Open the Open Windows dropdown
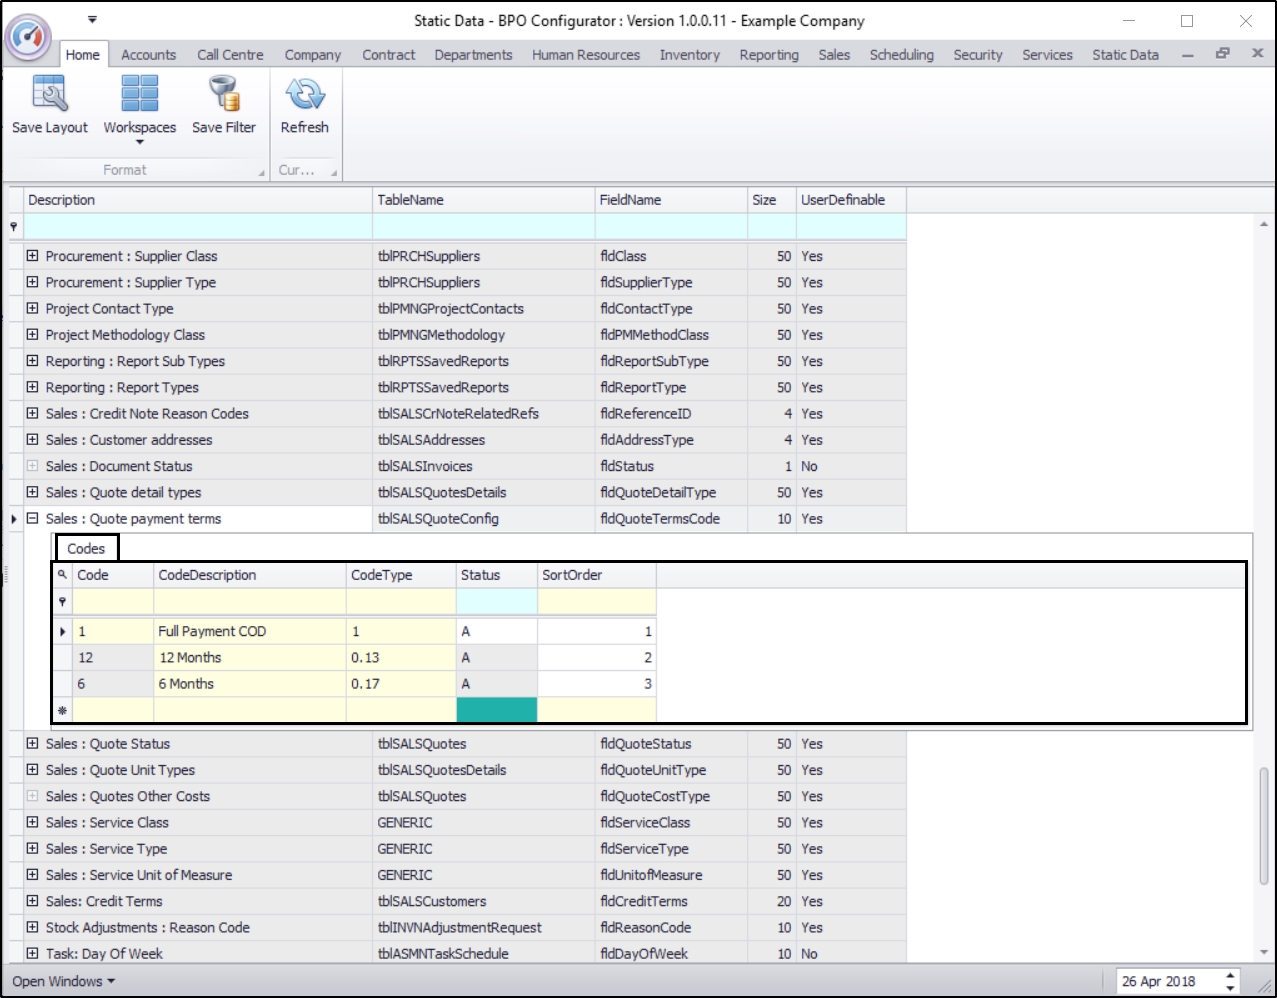This screenshot has width=1277, height=998. [64, 981]
